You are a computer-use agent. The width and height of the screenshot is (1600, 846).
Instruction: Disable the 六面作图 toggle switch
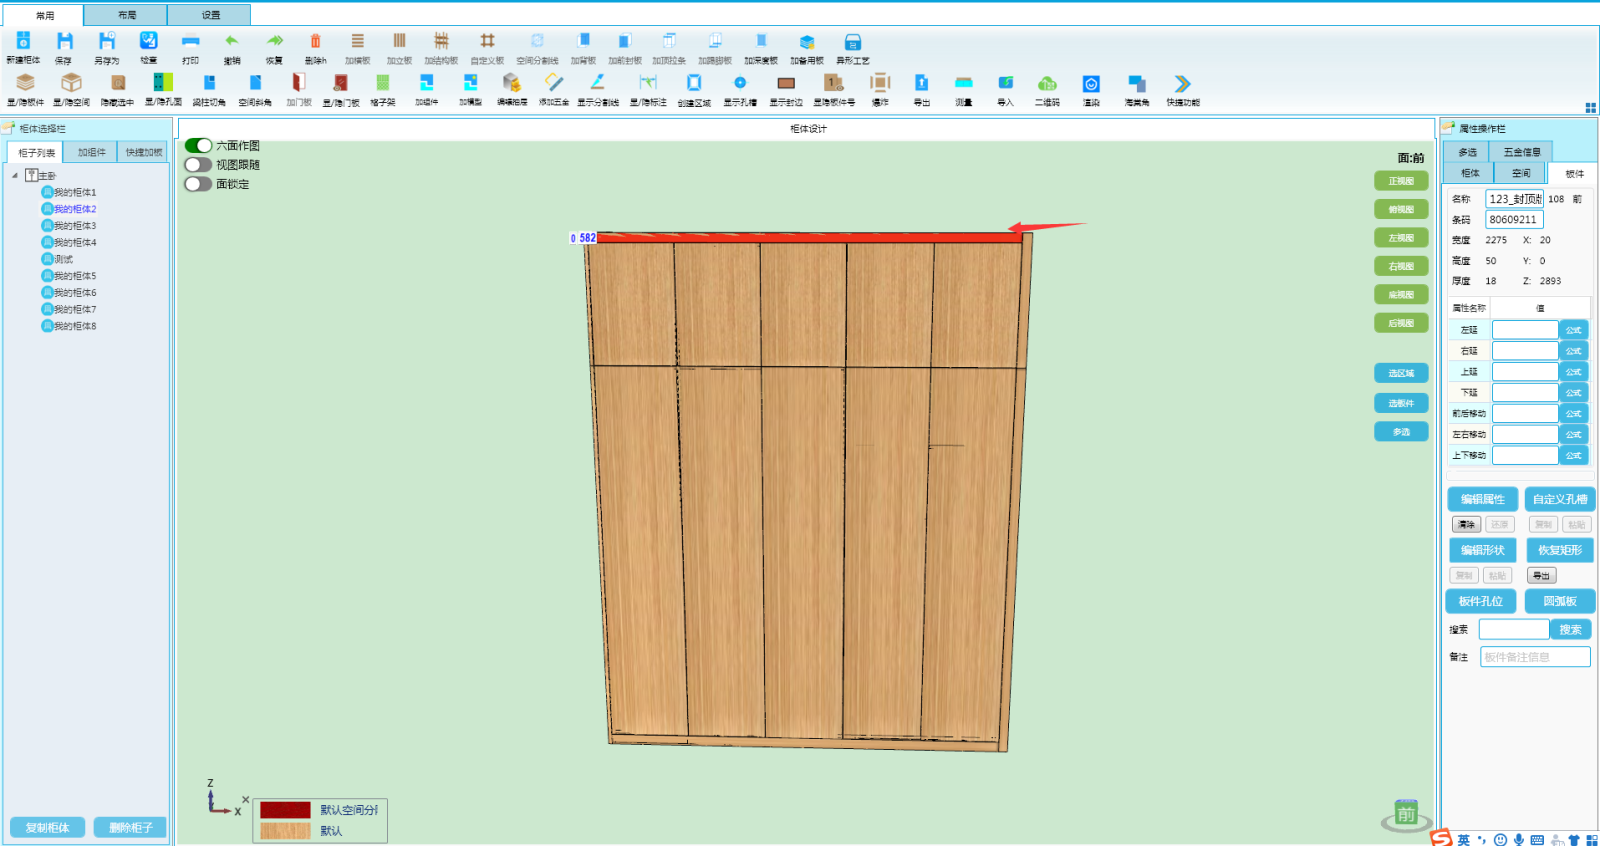pyautogui.click(x=198, y=146)
